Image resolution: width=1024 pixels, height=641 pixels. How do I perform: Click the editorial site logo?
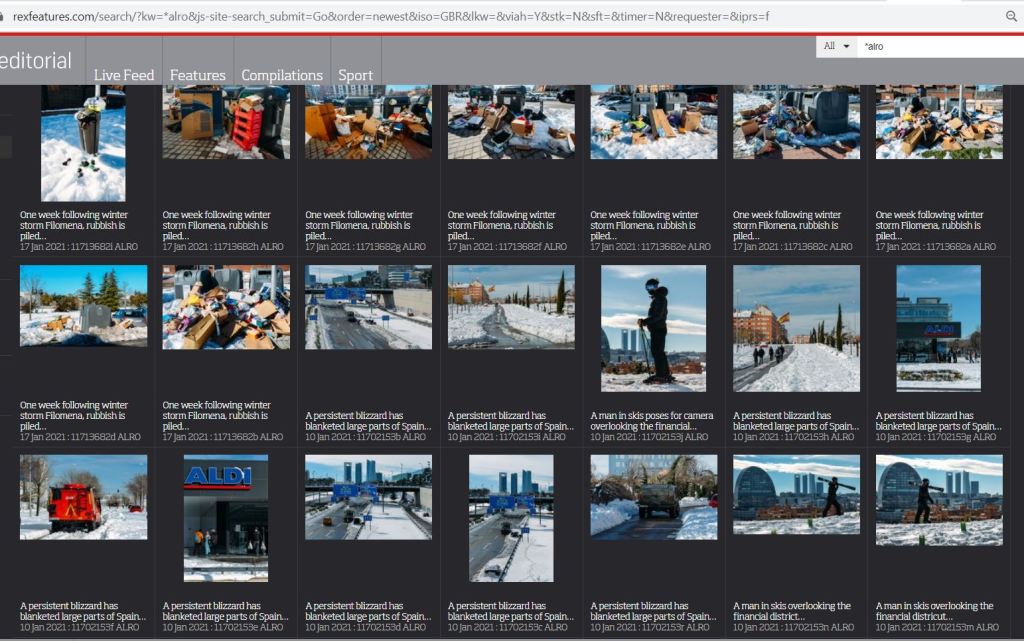coord(36,61)
